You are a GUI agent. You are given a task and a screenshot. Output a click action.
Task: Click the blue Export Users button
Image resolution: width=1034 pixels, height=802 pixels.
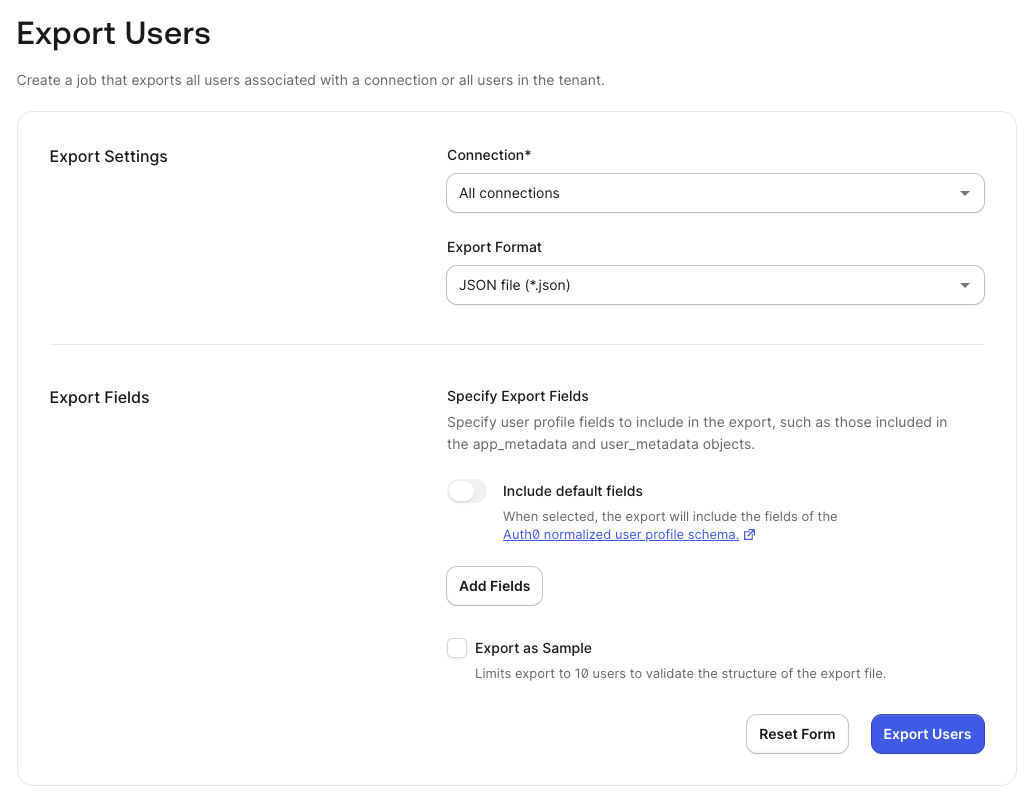pyautogui.click(x=927, y=734)
